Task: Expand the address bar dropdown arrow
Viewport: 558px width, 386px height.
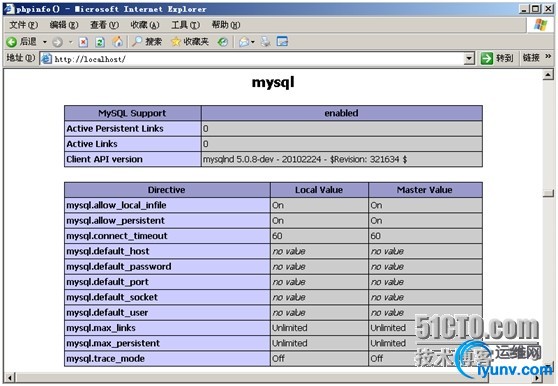Action: (469, 58)
